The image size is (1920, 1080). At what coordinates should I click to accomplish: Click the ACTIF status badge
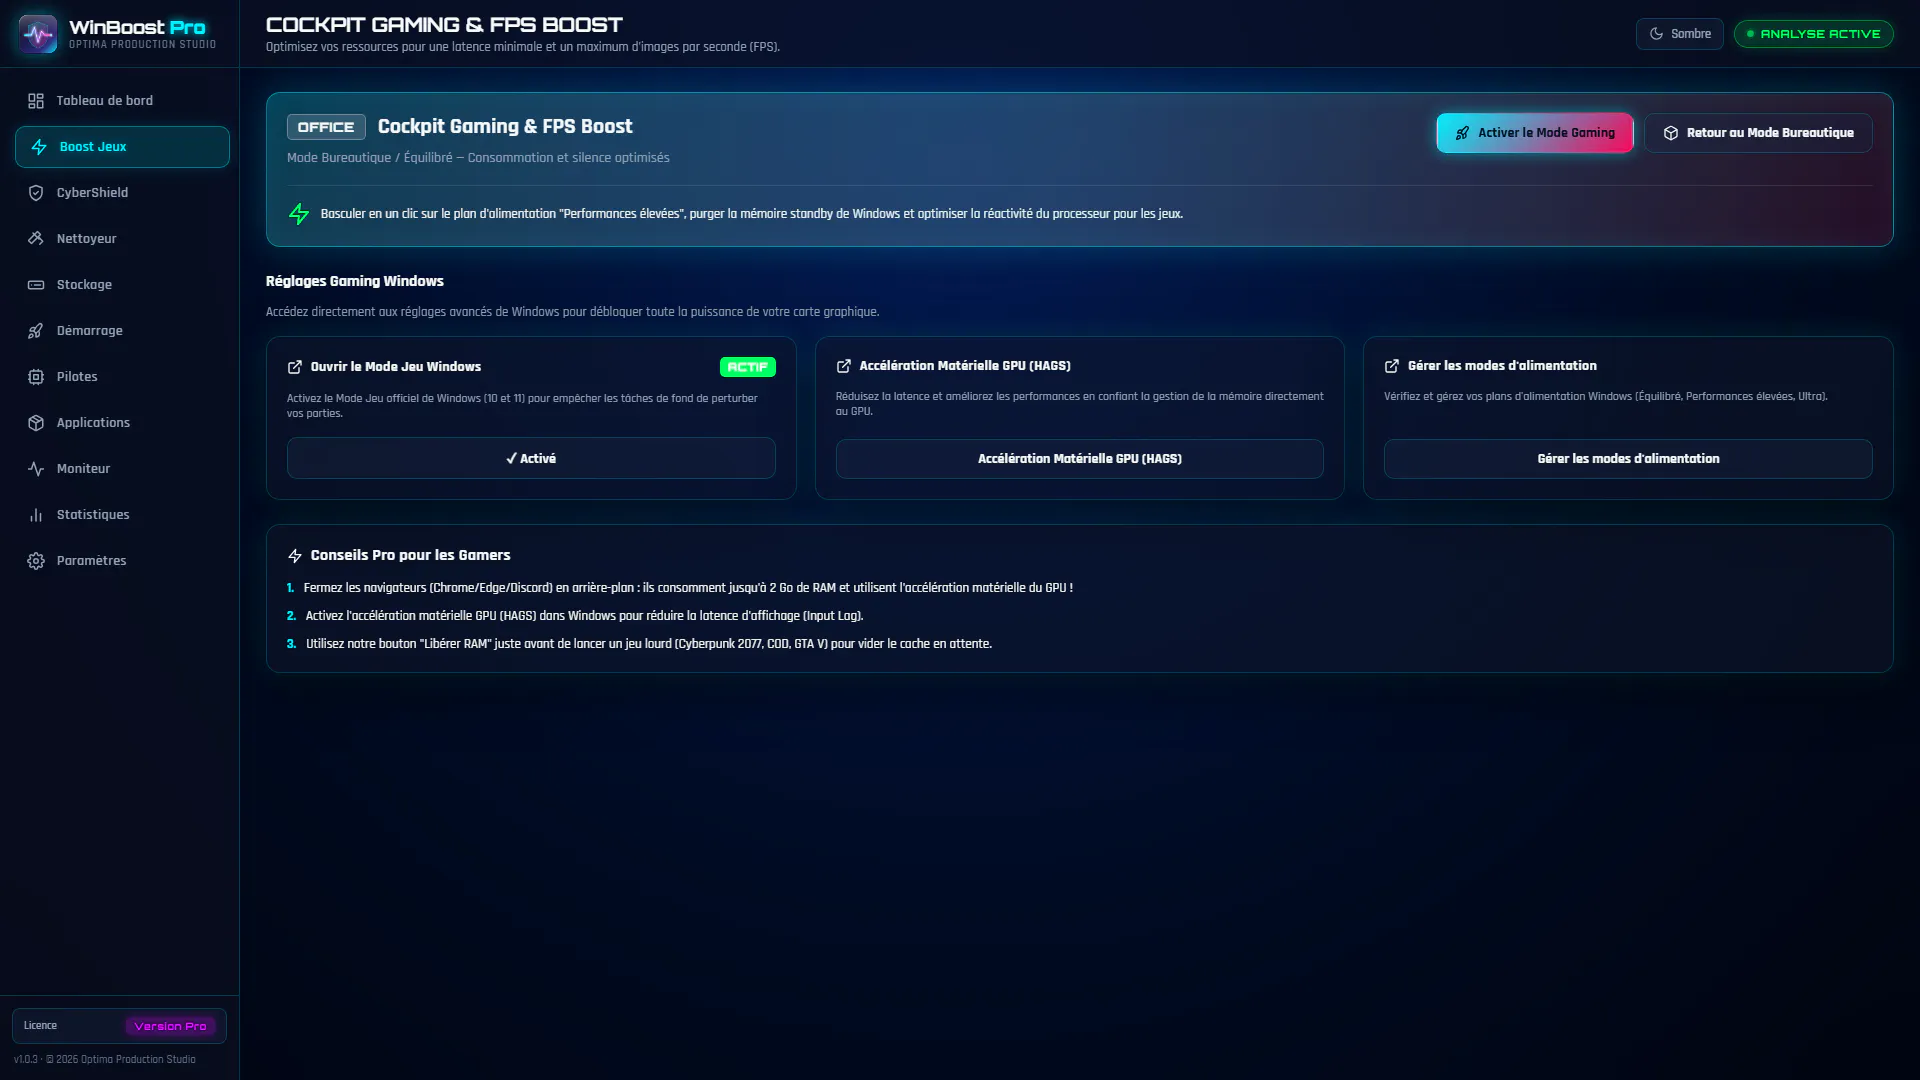click(x=747, y=367)
